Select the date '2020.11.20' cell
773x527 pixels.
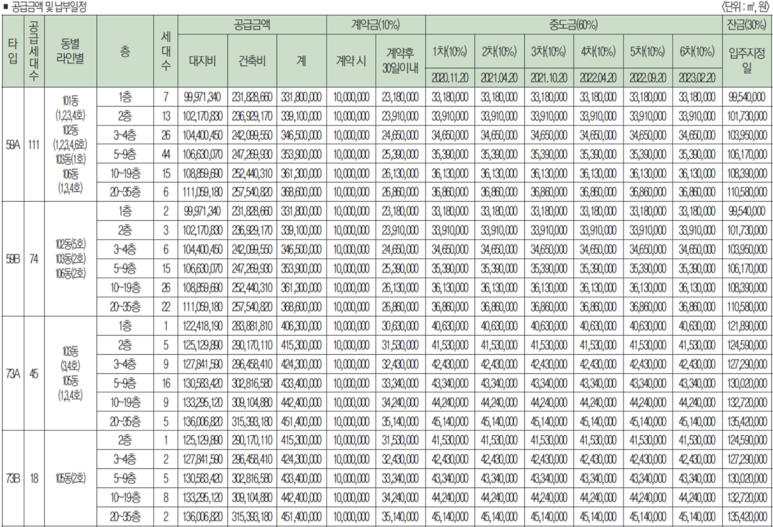click(x=450, y=78)
